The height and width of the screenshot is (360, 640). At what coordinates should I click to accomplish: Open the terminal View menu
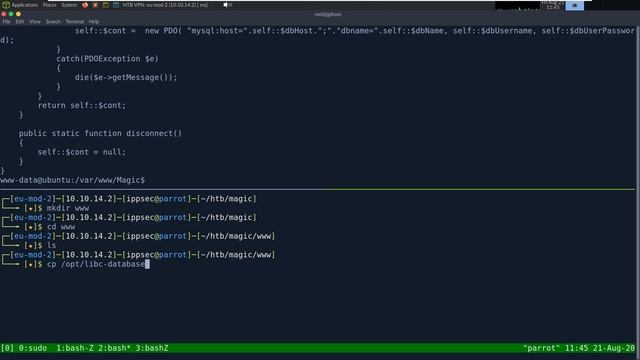[35, 22]
